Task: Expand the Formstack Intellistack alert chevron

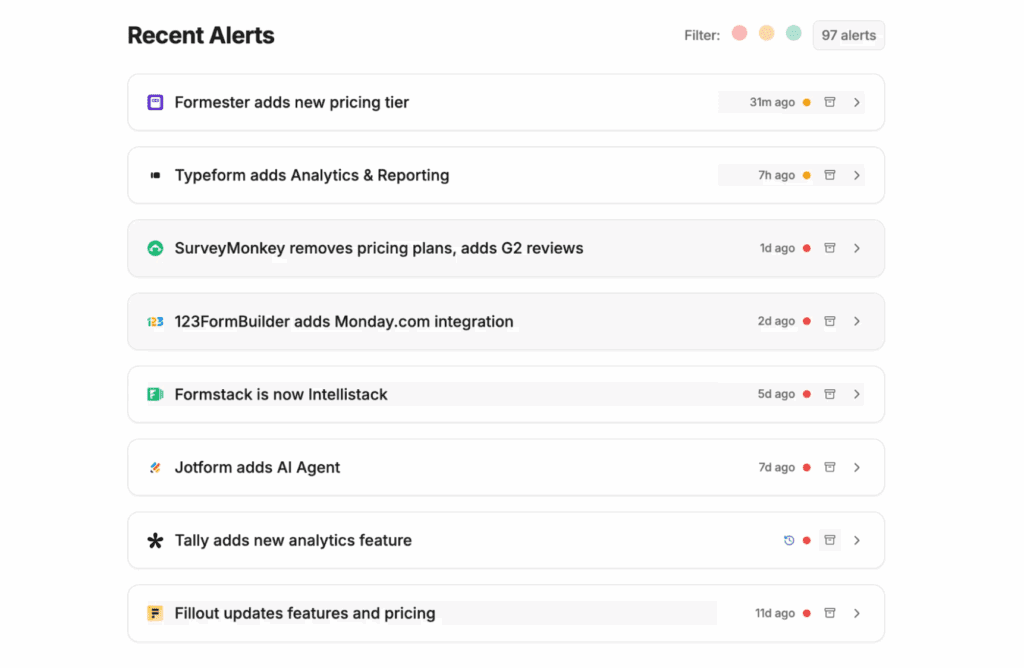Action: tap(857, 394)
